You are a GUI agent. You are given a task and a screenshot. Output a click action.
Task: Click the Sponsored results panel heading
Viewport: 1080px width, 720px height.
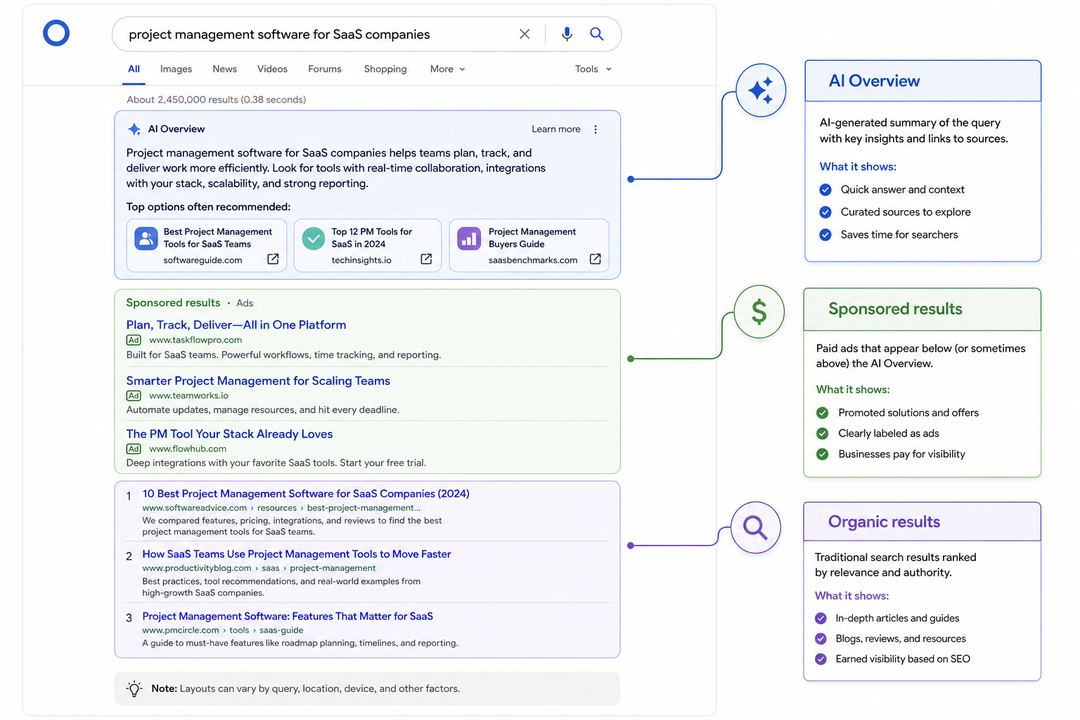point(895,309)
